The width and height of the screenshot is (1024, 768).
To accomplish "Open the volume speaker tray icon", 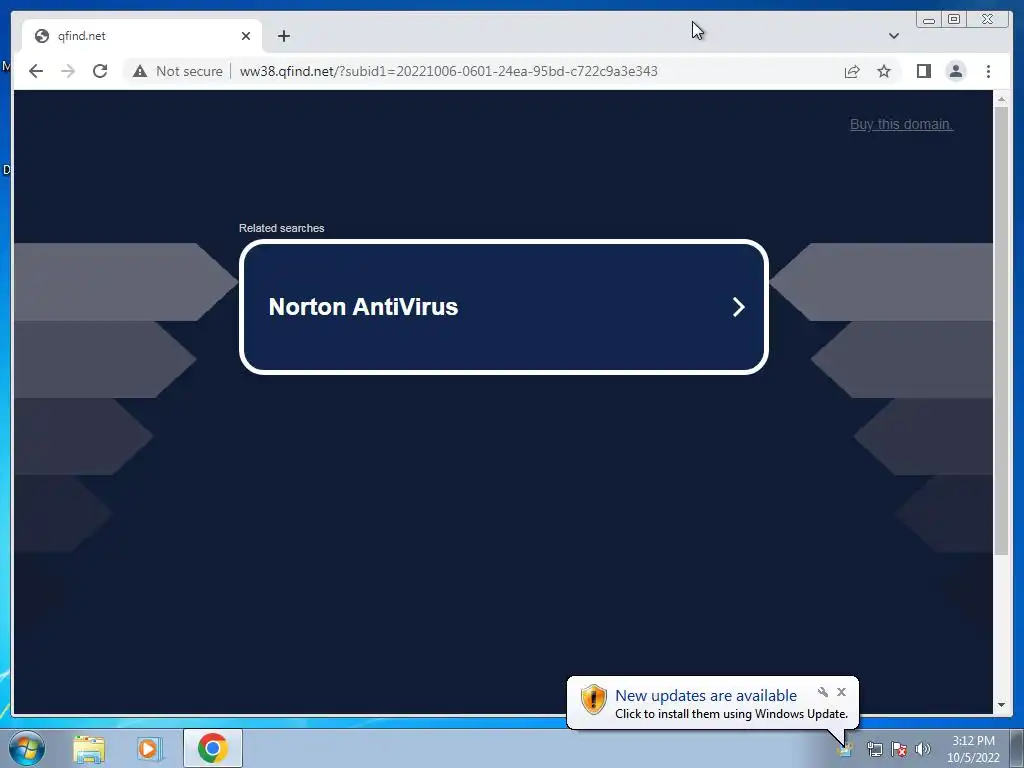I will [x=923, y=749].
